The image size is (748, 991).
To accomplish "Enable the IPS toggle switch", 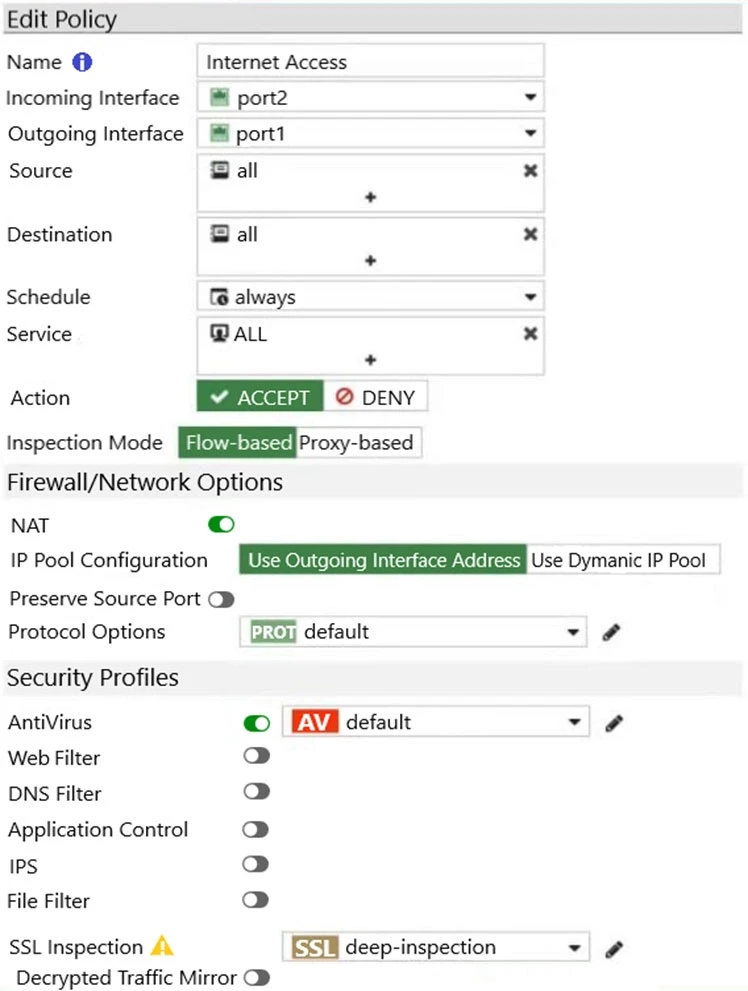I will point(257,864).
